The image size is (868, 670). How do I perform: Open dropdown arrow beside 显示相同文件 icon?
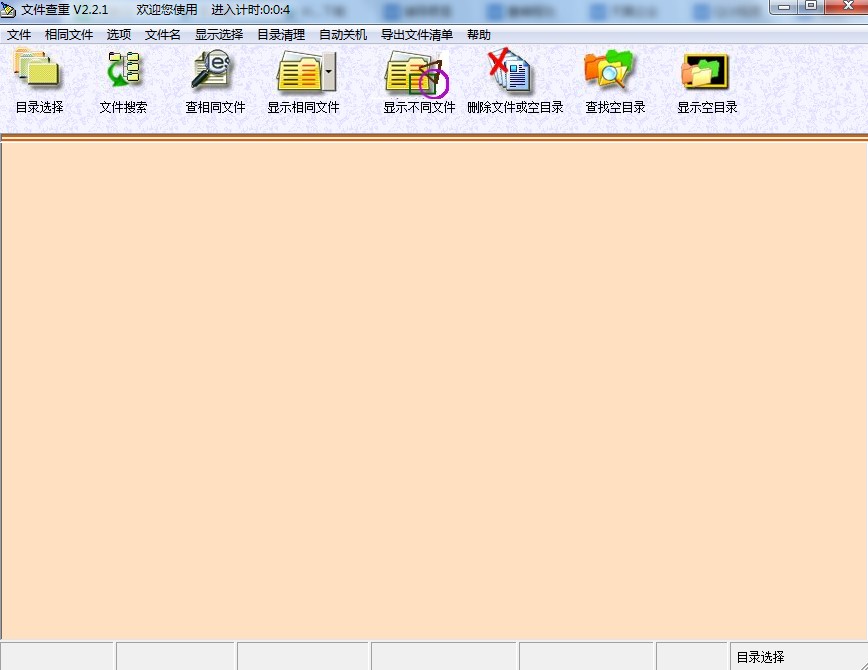(329, 71)
